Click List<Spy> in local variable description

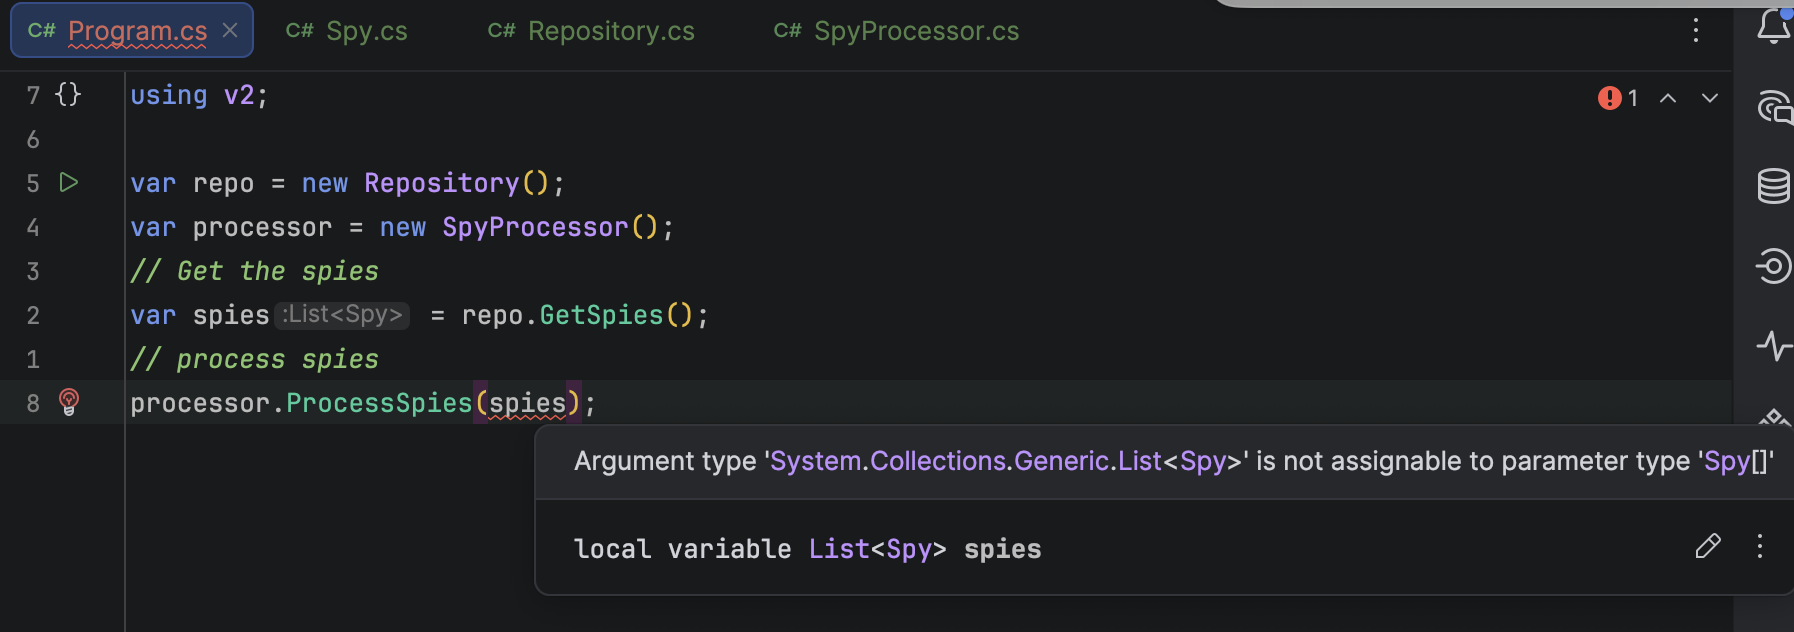coord(877,549)
